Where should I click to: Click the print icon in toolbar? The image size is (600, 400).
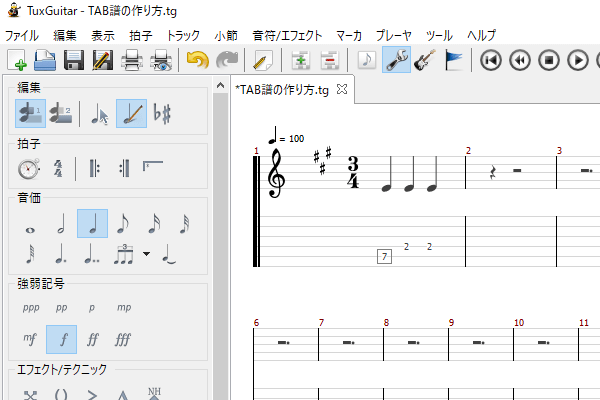[131, 61]
